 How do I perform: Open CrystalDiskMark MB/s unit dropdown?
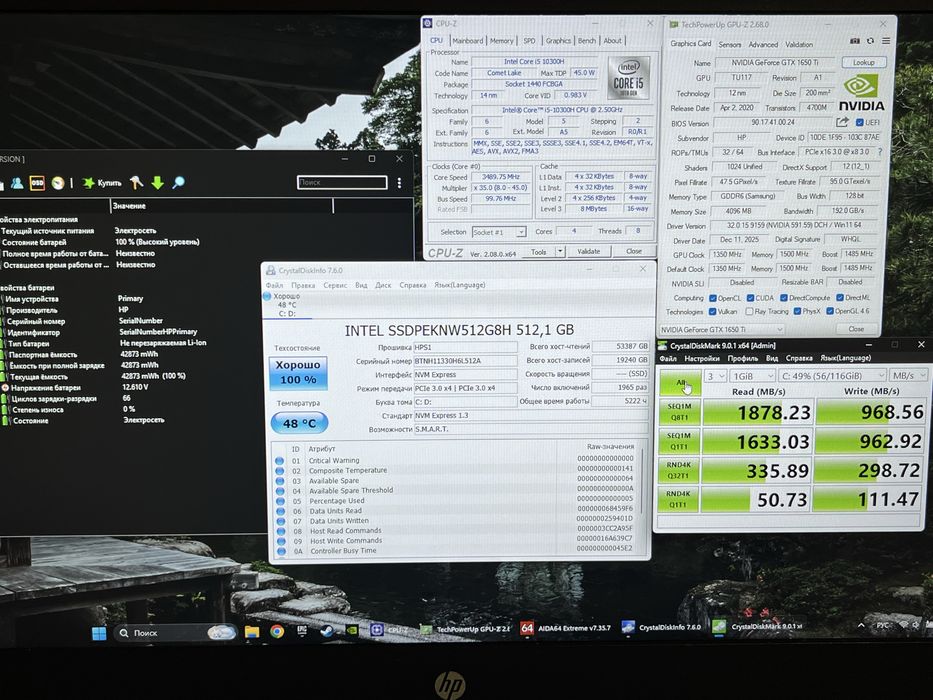[x=908, y=376]
